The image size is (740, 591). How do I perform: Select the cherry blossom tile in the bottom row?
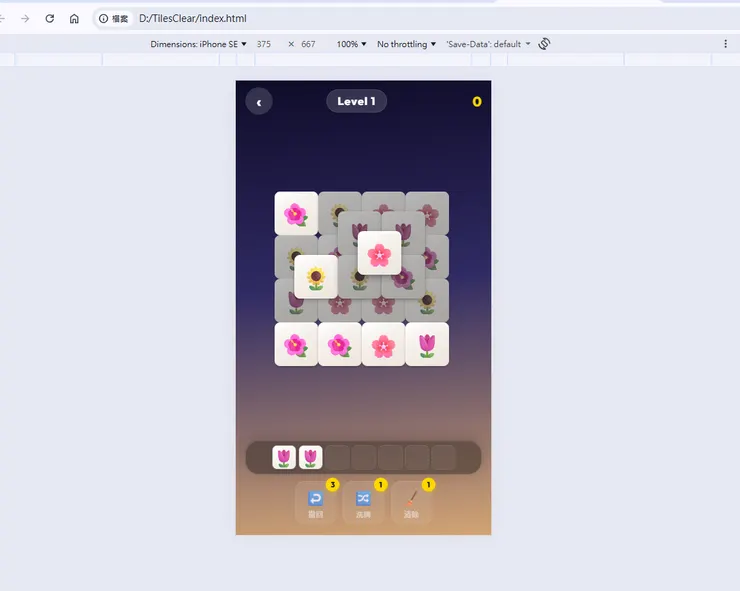pyautogui.click(x=383, y=344)
